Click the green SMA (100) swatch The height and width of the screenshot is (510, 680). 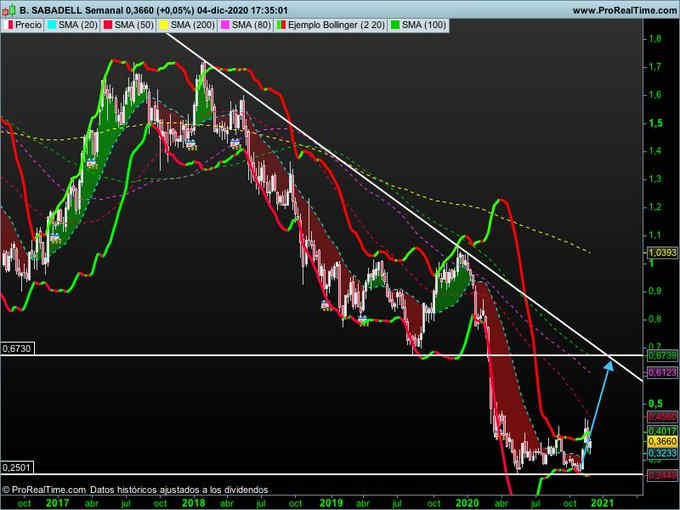[x=395, y=25]
